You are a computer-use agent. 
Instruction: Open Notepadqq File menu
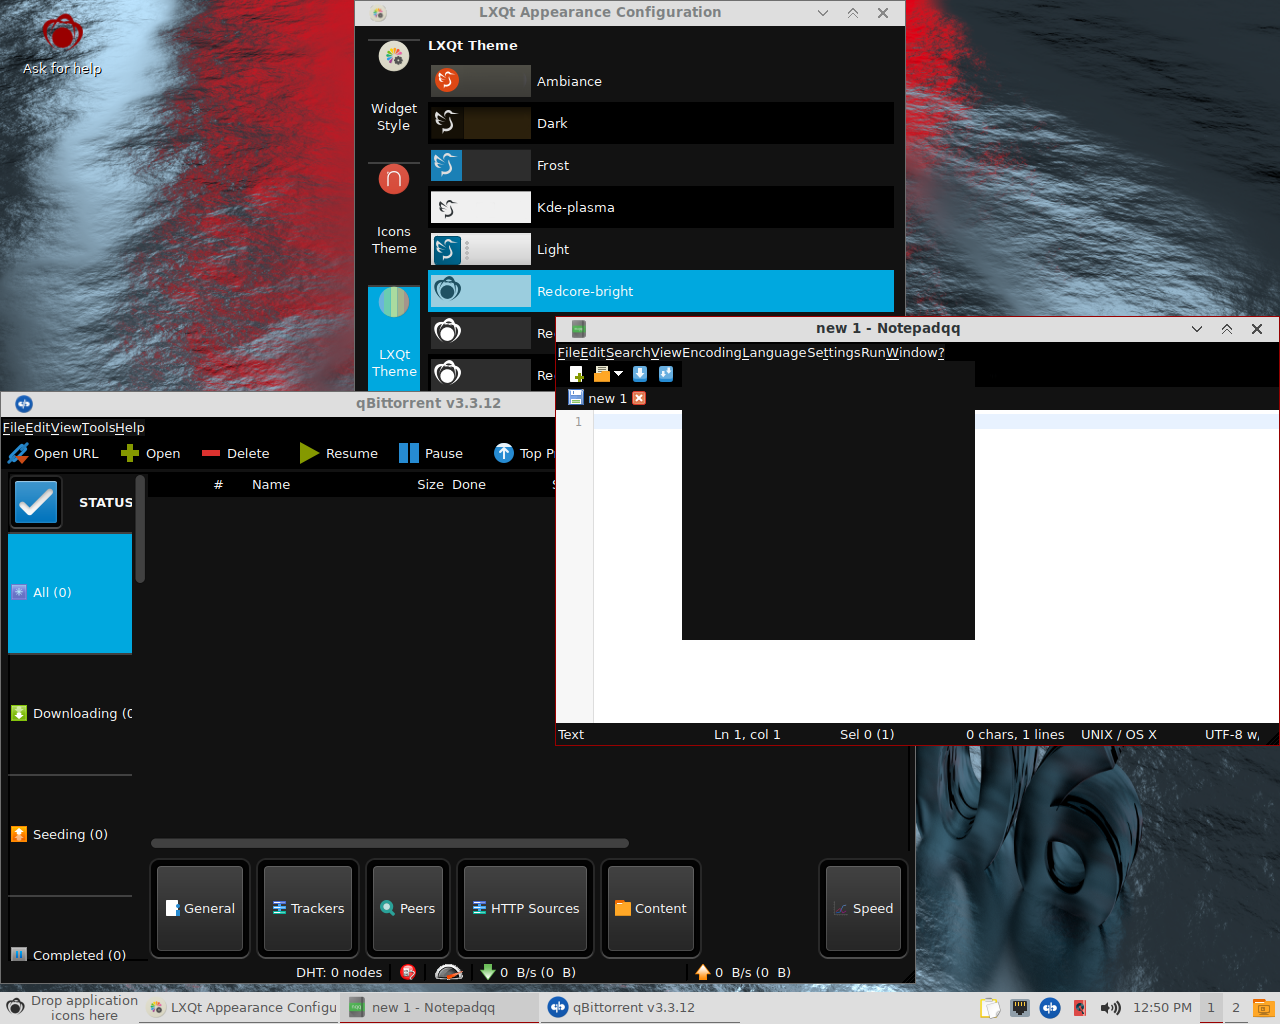(x=568, y=353)
